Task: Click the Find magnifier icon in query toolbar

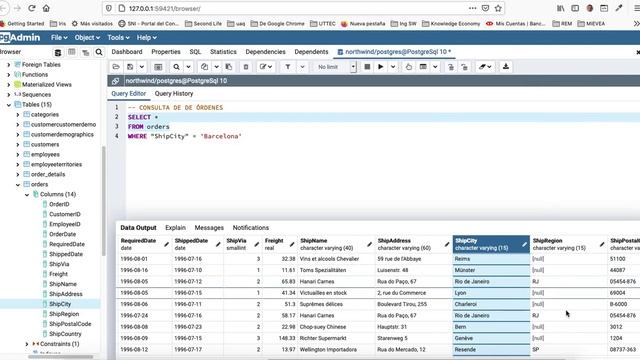Action: tap(176, 67)
